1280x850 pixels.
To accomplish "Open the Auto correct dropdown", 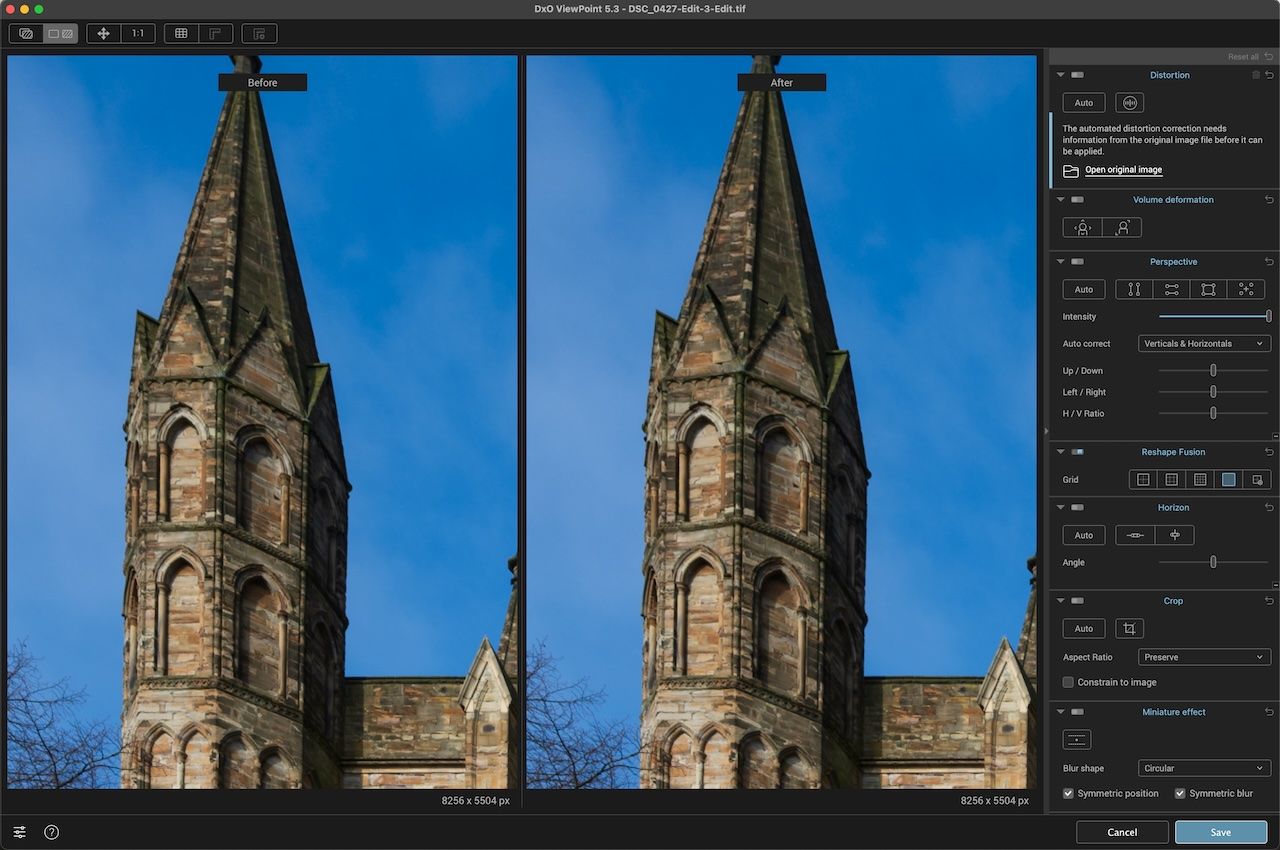I will coord(1204,343).
